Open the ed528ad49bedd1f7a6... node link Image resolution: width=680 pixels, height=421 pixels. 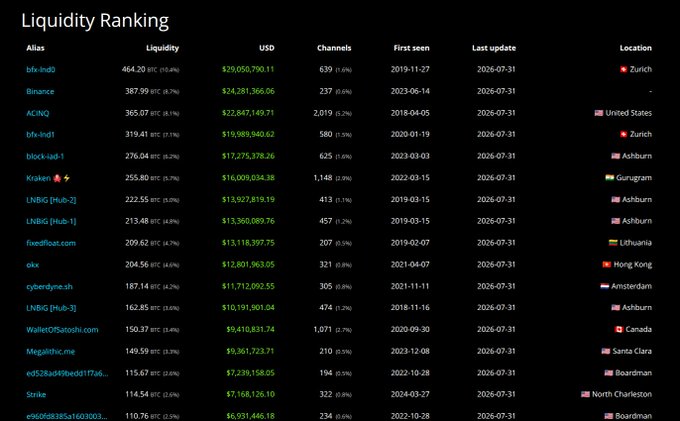67,373
